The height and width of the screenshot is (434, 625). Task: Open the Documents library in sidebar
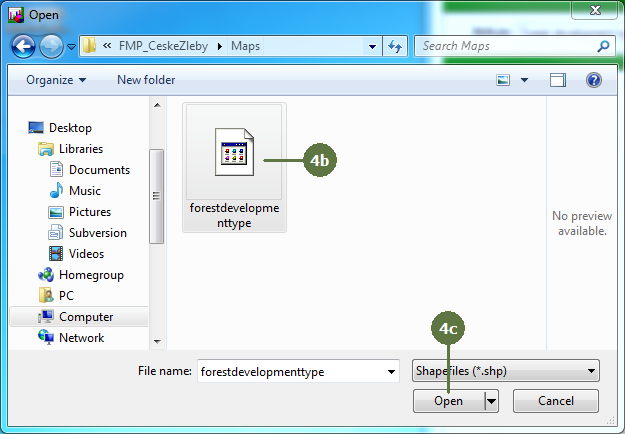tap(99, 170)
